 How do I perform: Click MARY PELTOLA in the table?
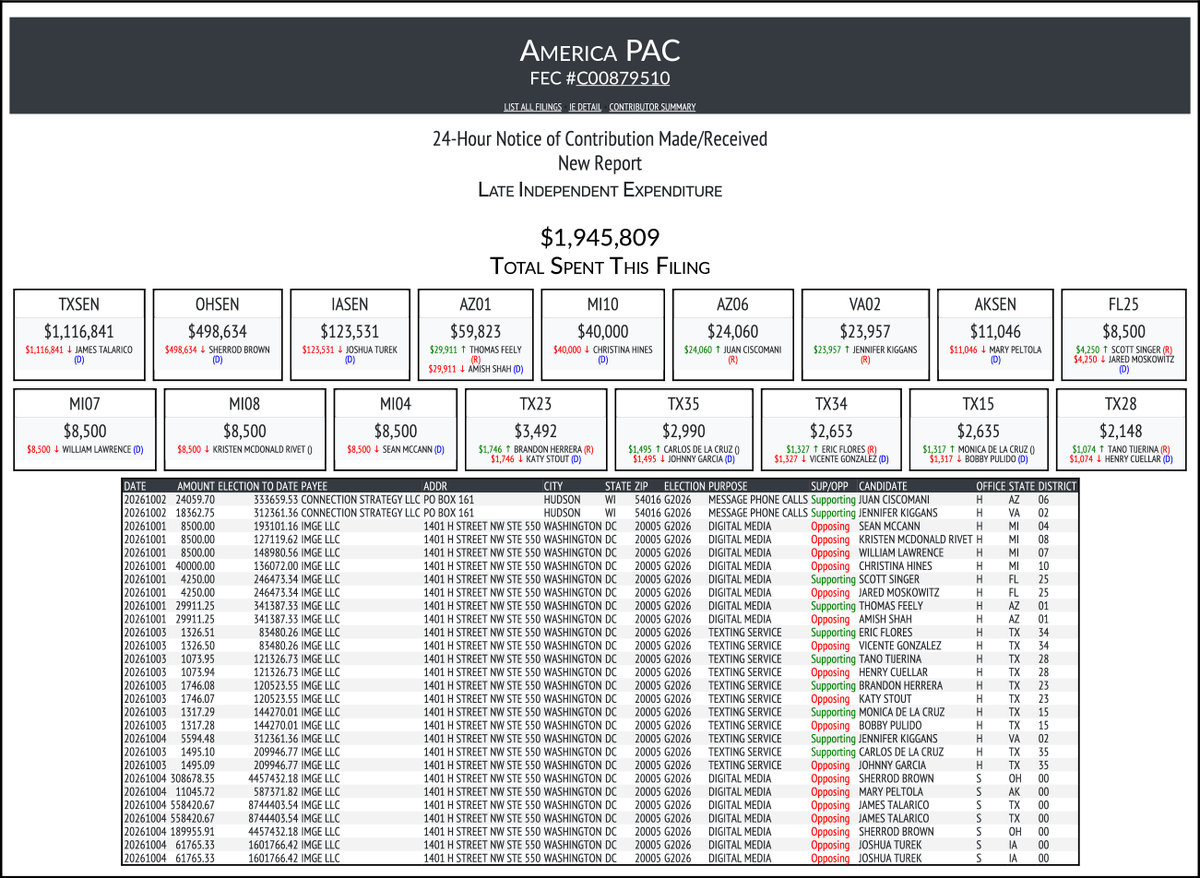(x=893, y=791)
